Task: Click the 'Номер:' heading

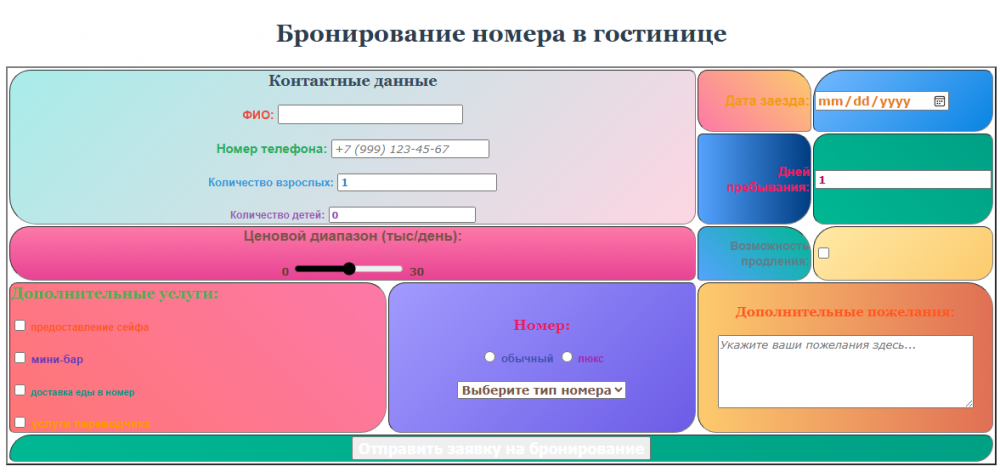Action: coord(541,325)
